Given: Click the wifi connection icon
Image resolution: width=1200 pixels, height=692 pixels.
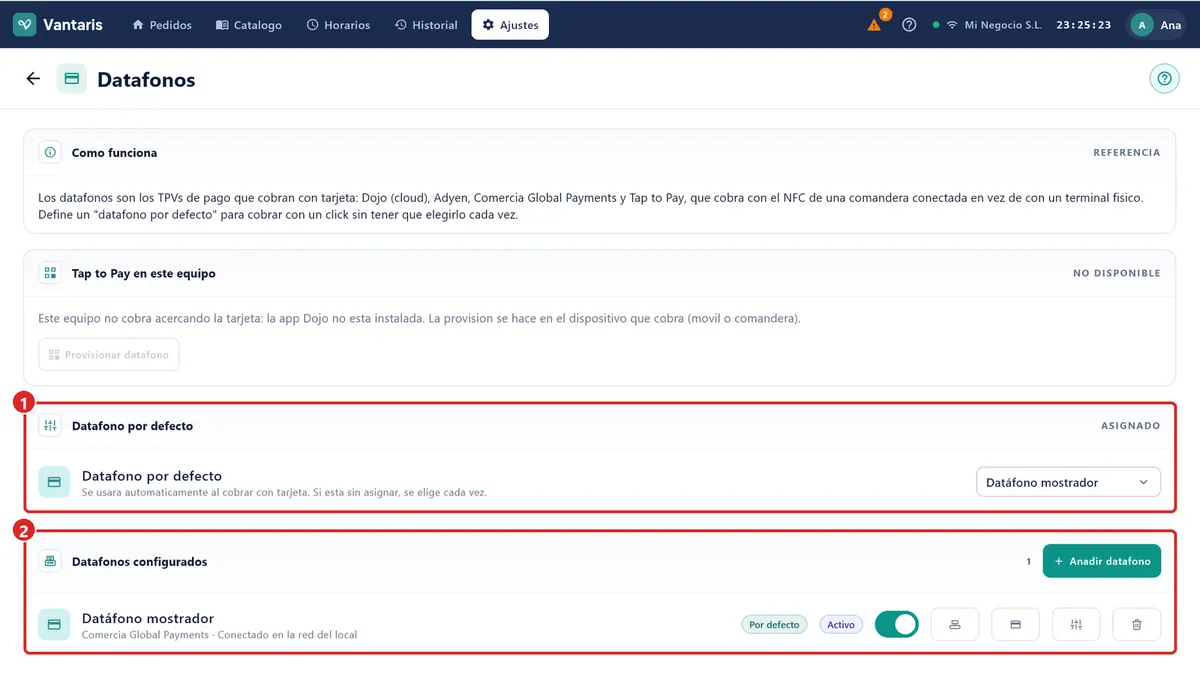Looking at the screenshot, I should pos(952,25).
